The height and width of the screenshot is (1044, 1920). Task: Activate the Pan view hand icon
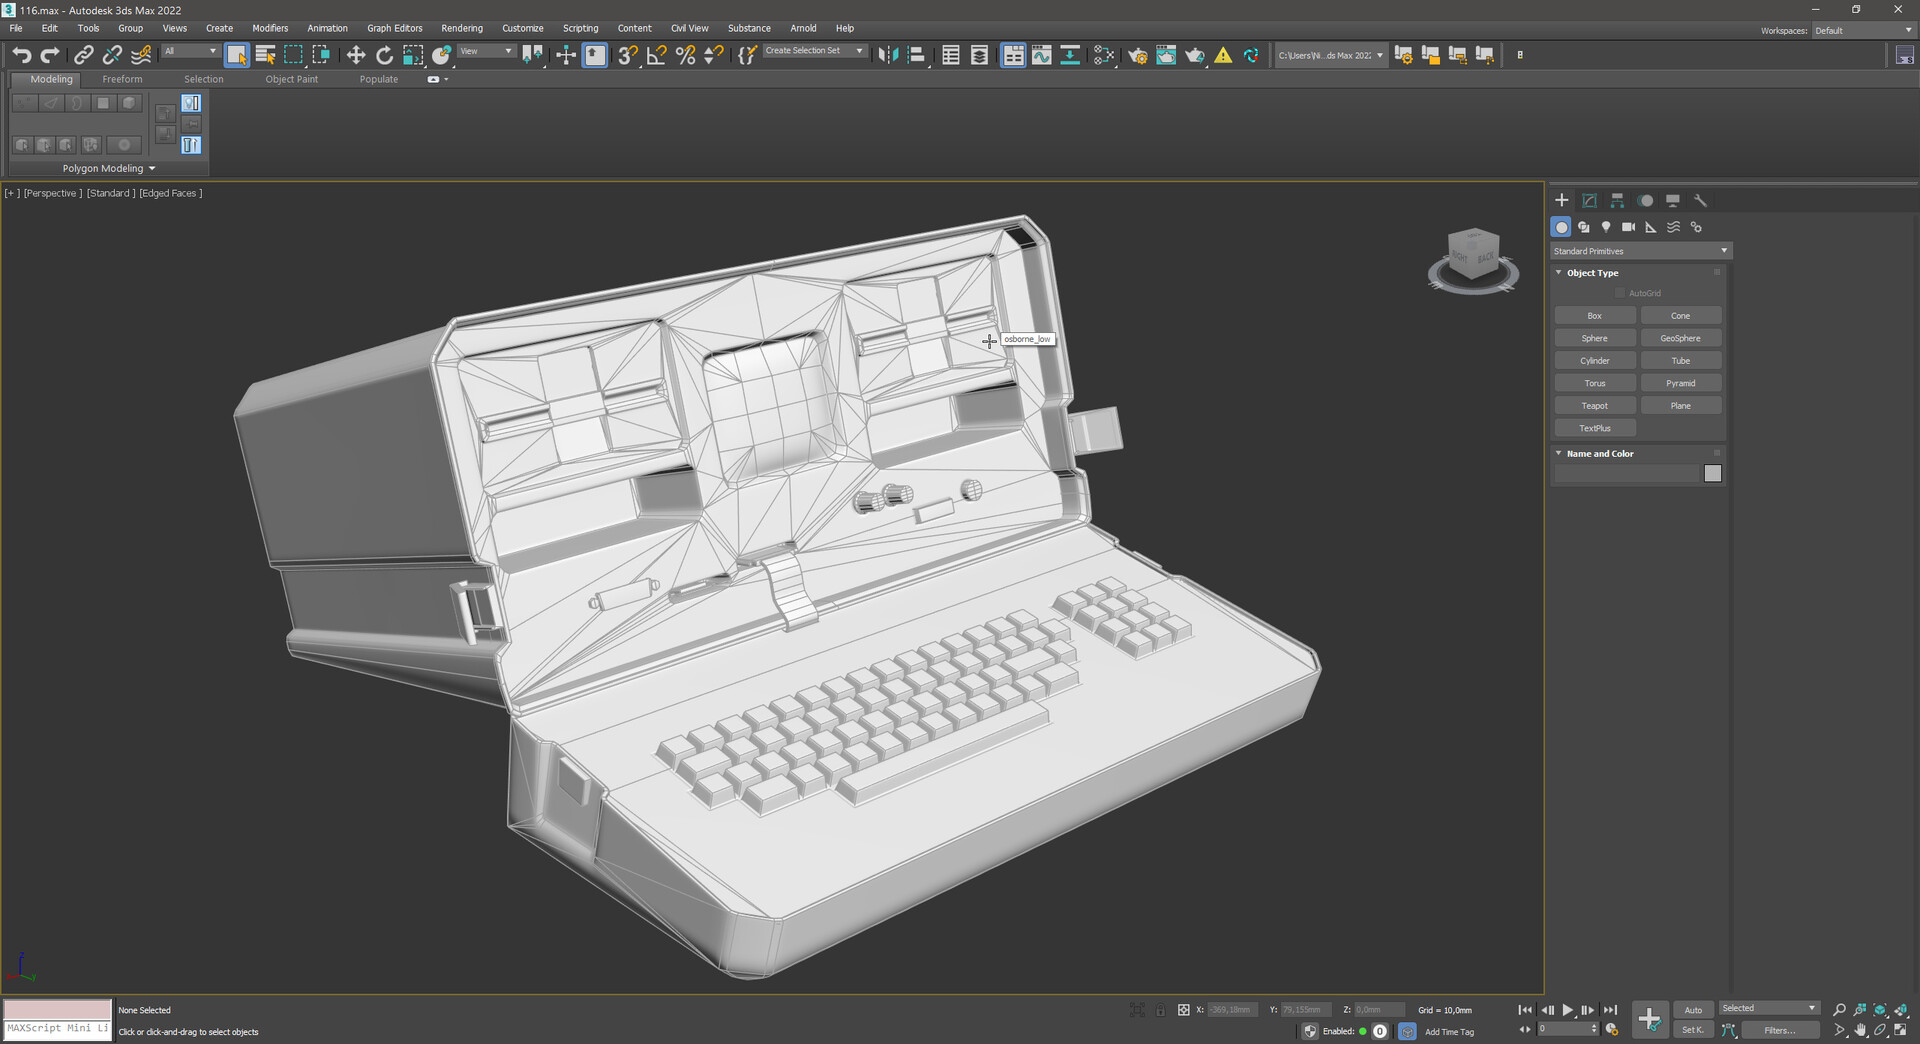[1861, 1031]
